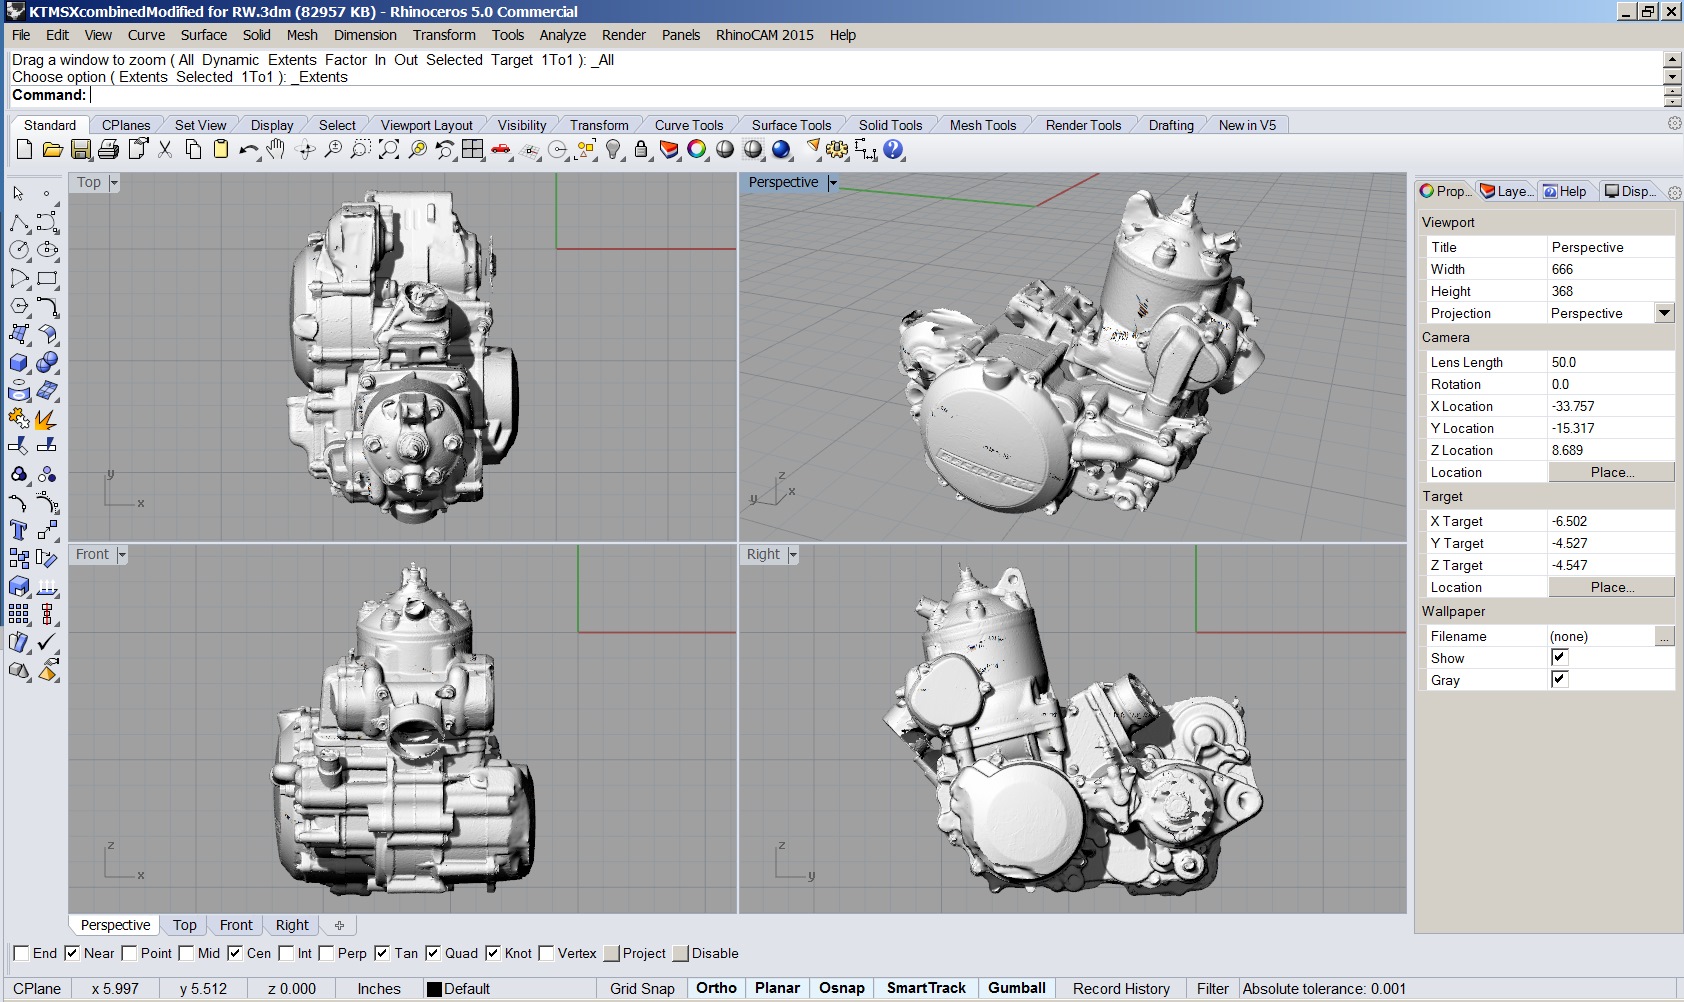Toggle the Quad osnap checkbox
This screenshot has height=1002, width=1684.
click(433, 953)
